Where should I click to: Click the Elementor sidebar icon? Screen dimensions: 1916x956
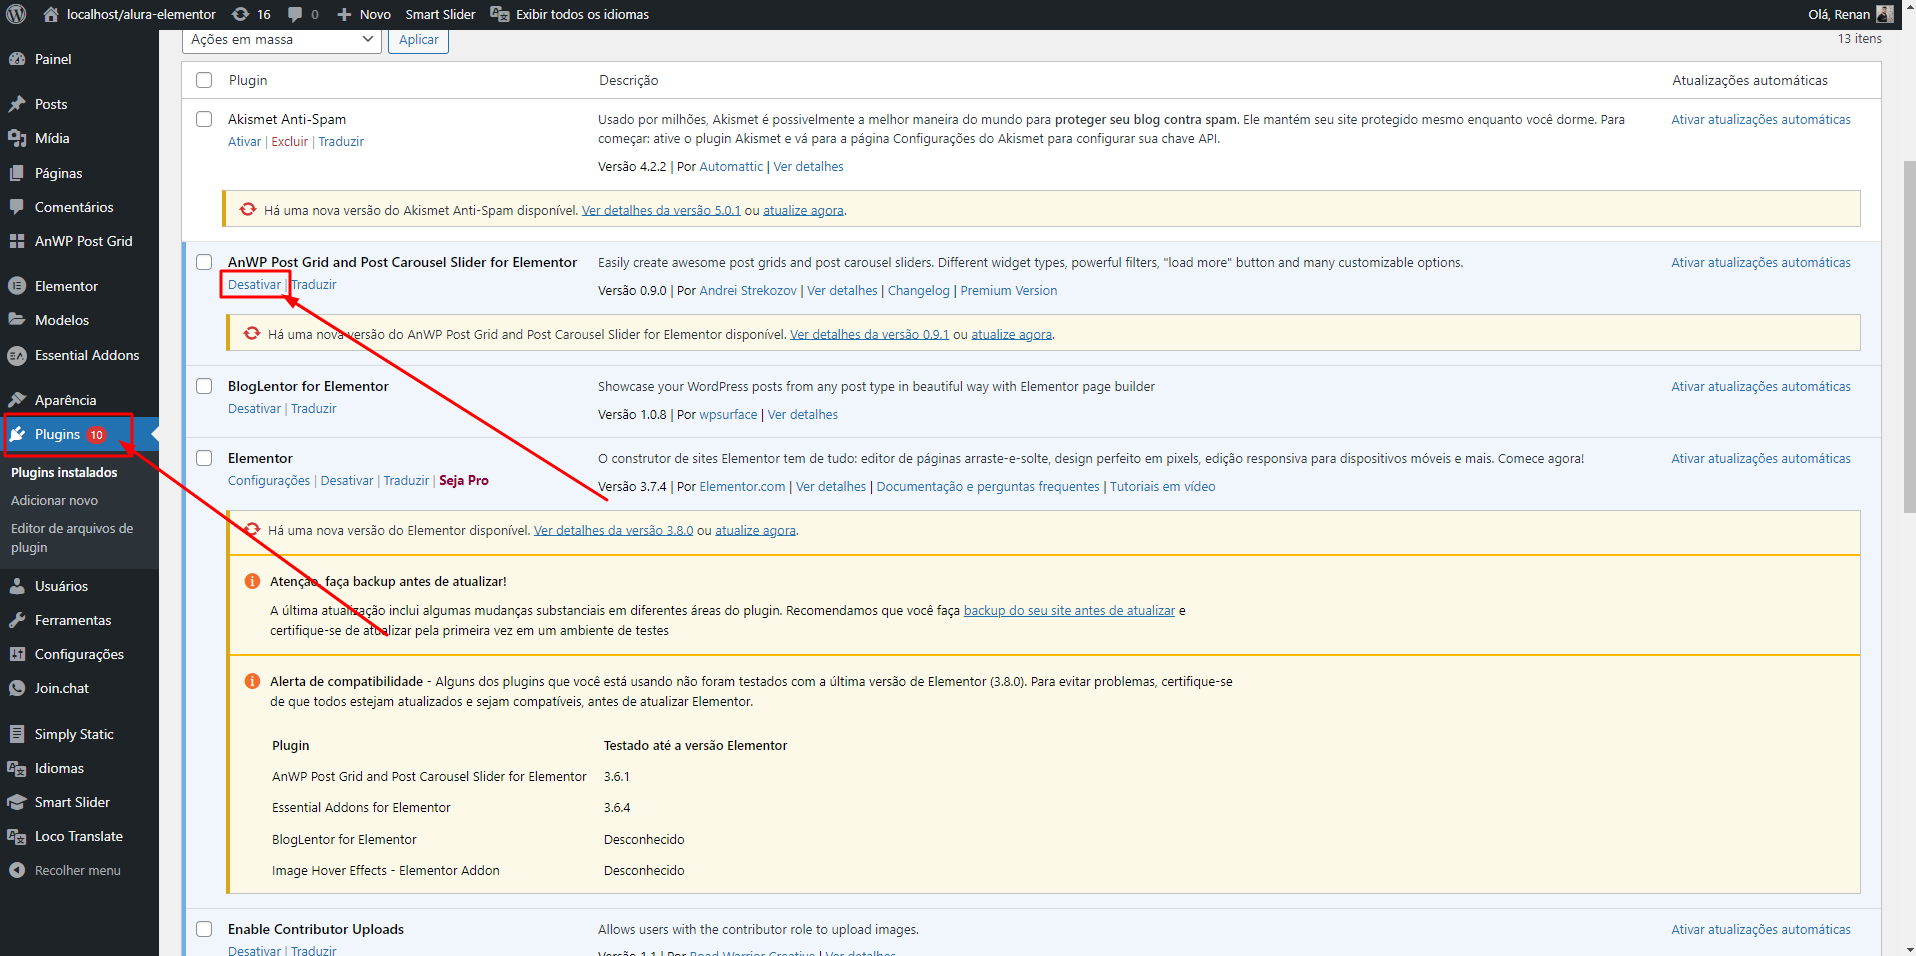pos(17,286)
